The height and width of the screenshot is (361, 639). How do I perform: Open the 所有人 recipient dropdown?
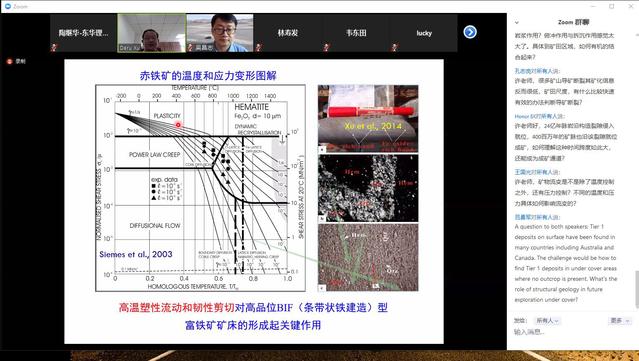(547, 321)
